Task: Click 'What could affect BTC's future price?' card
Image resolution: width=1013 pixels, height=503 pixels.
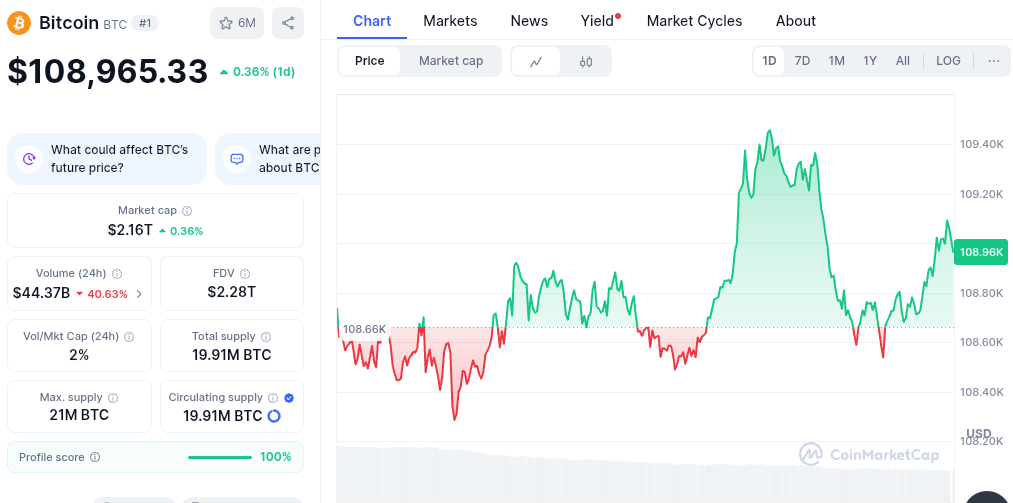Action: pyautogui.click(x=107, y=159)
